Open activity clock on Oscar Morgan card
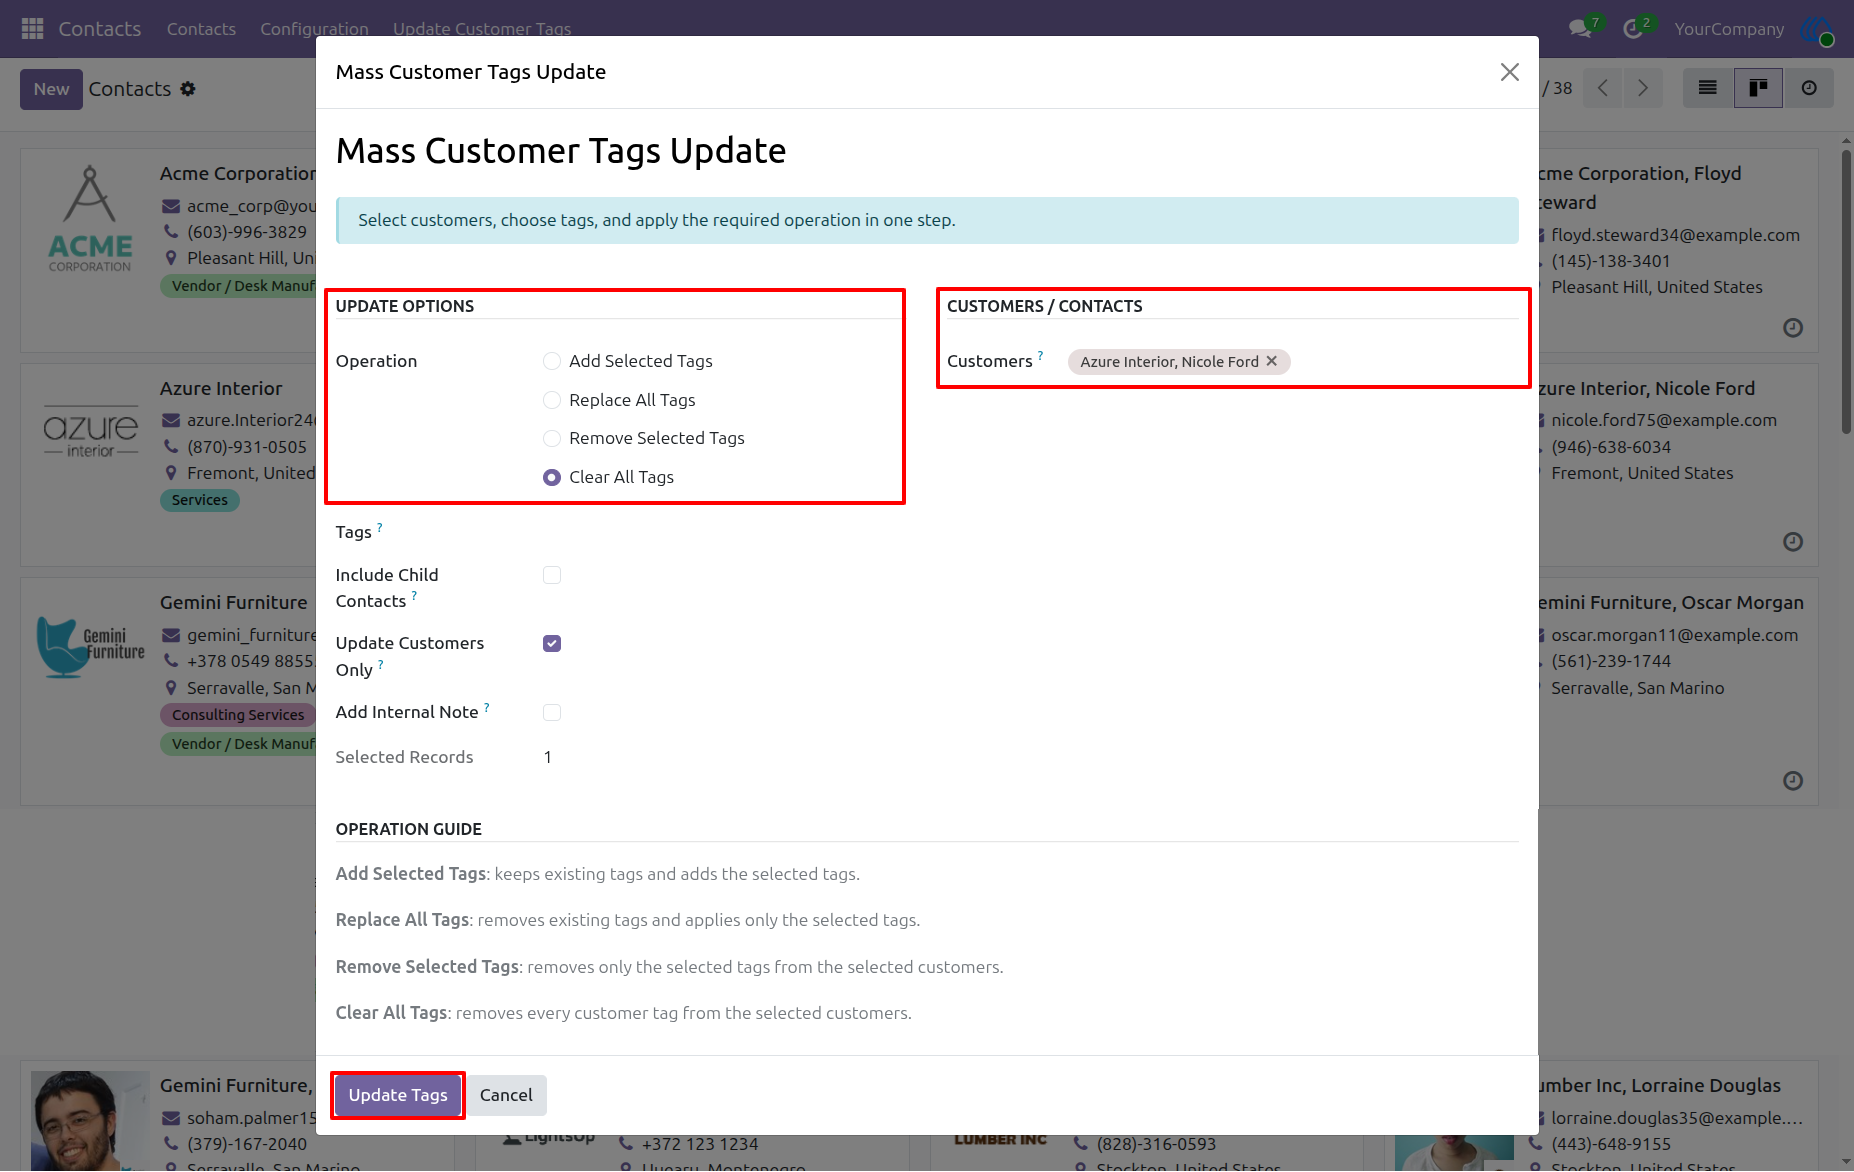 click(1793, 781)
